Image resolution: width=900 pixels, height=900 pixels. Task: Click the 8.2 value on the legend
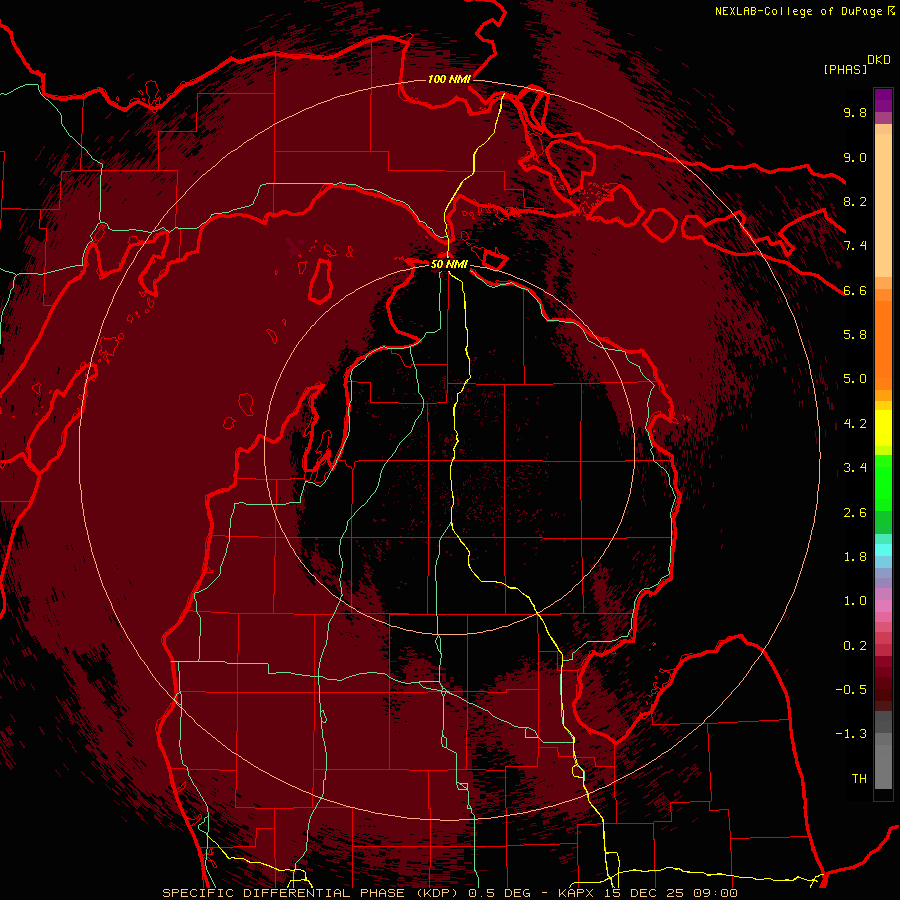(855, 201)
